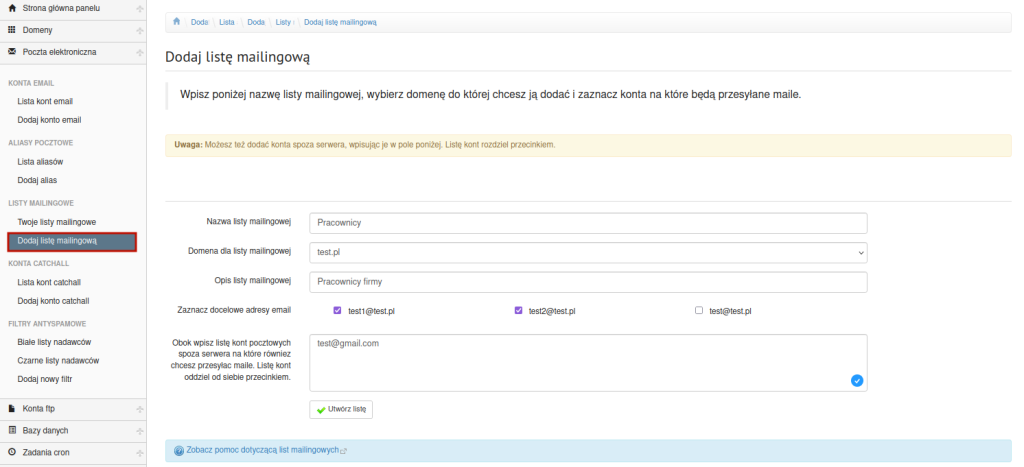Screen dimensions: 1024x467
Task: Click the Nazwa listy mailingowej input field
Action: click(x=588, y=224)
